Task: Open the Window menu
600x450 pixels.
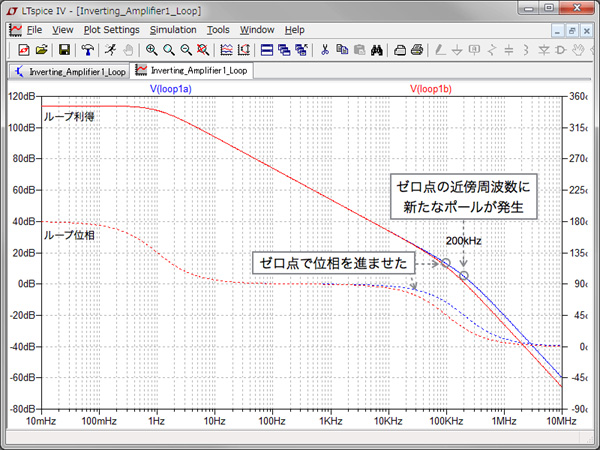Action: [257, 30]
